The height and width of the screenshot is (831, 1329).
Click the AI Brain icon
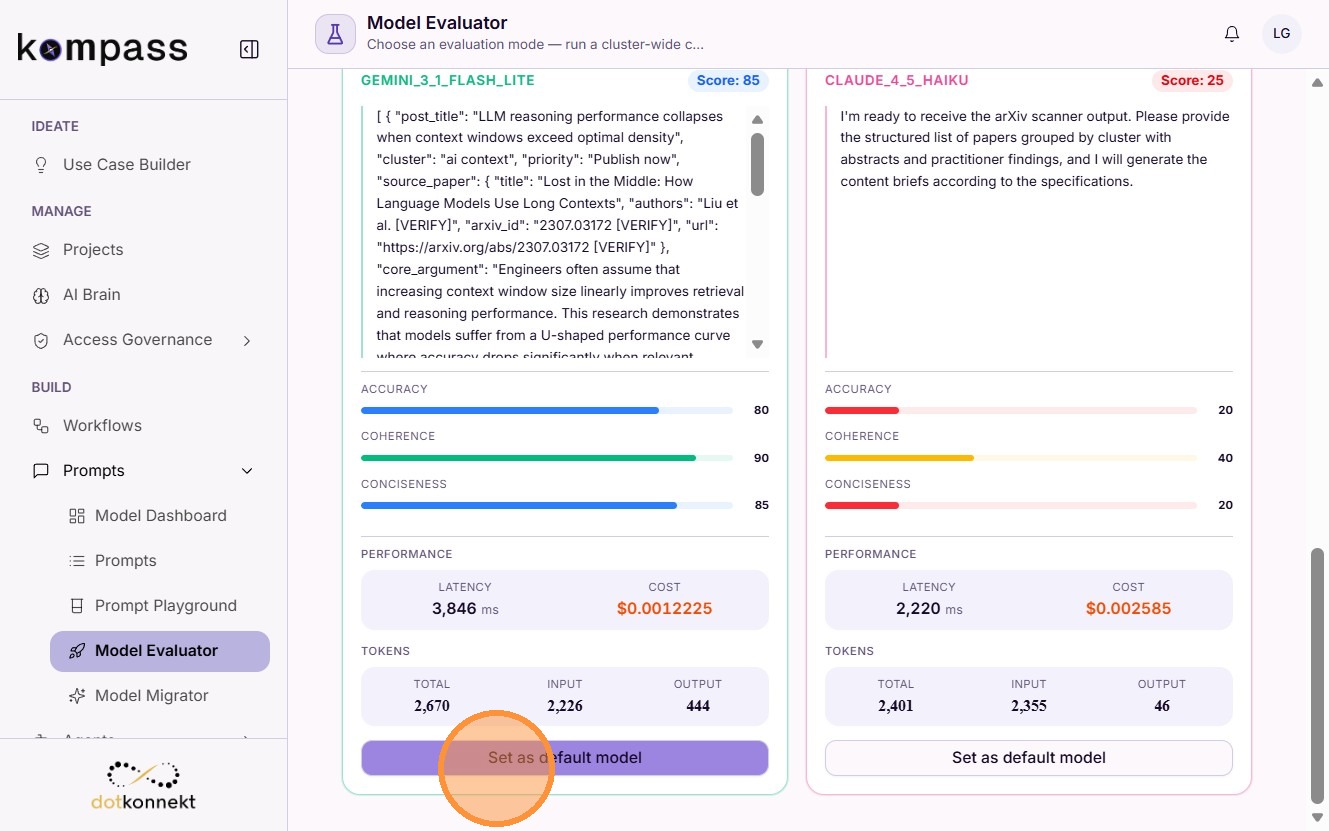click(41, 295)
